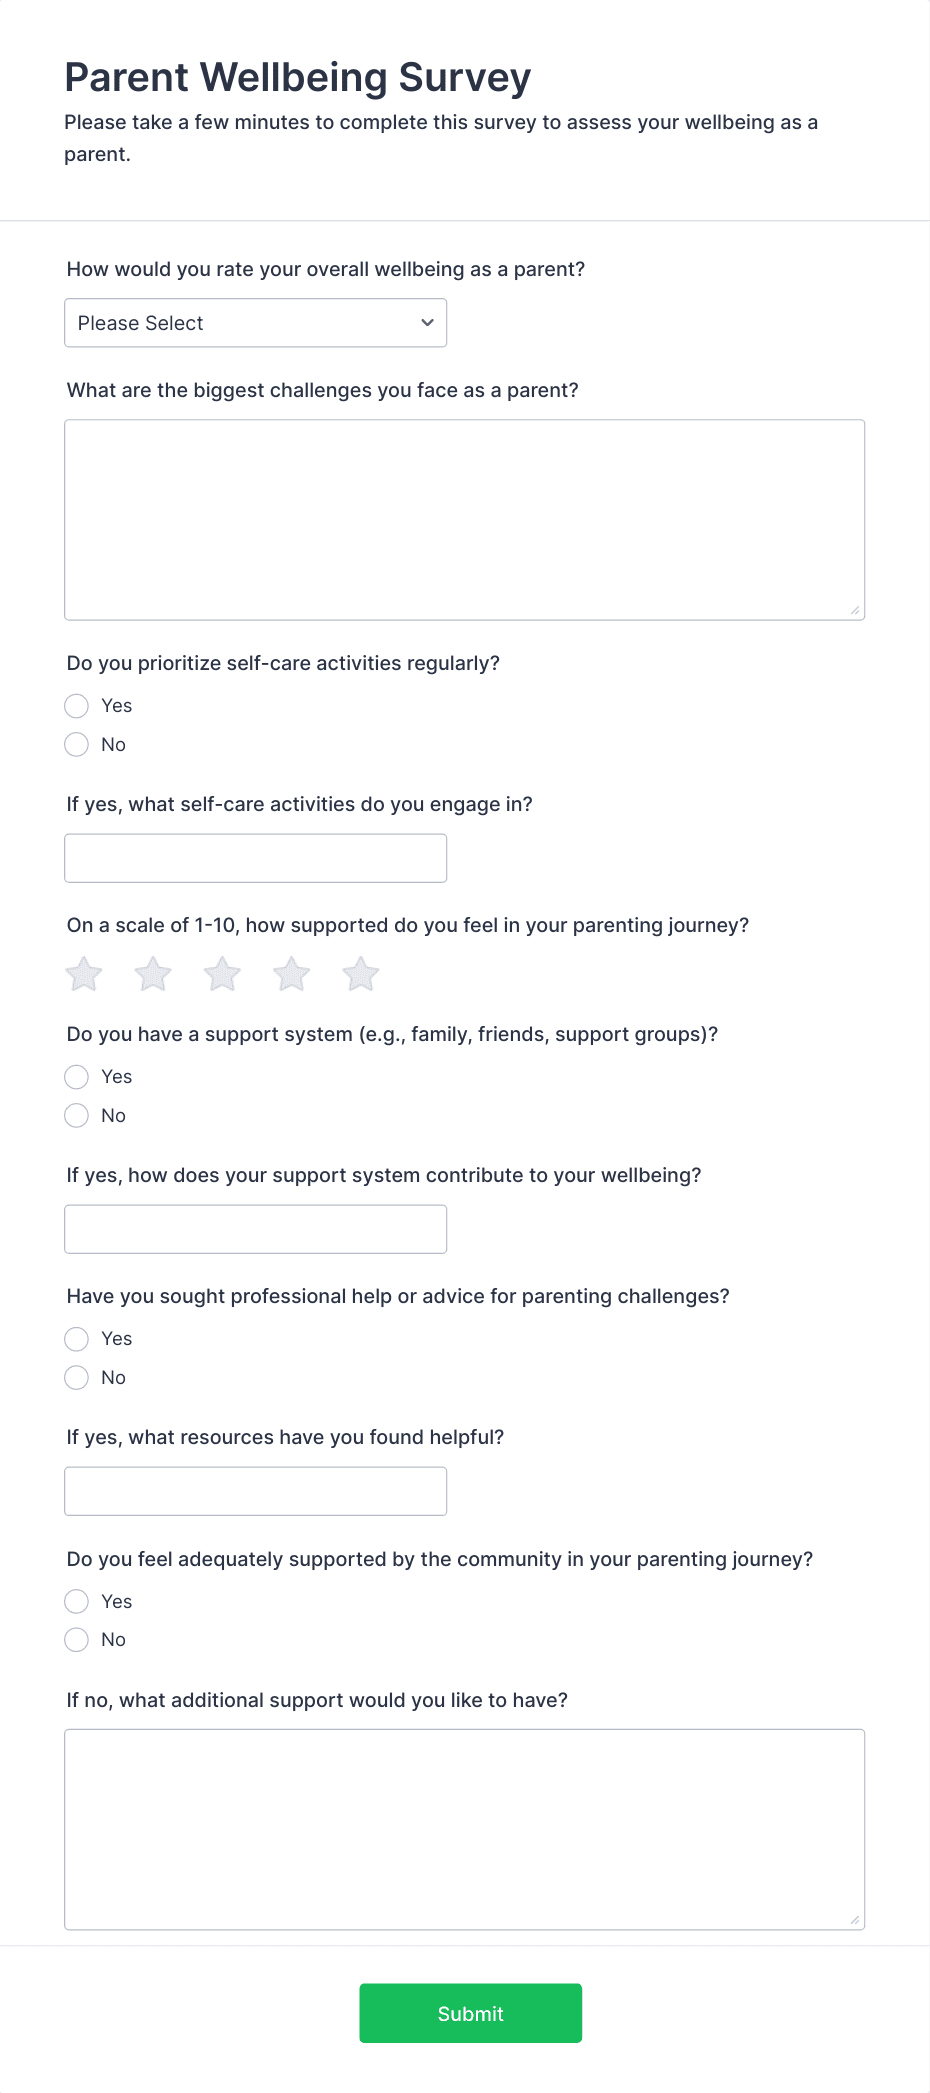
Task: Choose No for having a support system
Action: (x=76, y=1115)
